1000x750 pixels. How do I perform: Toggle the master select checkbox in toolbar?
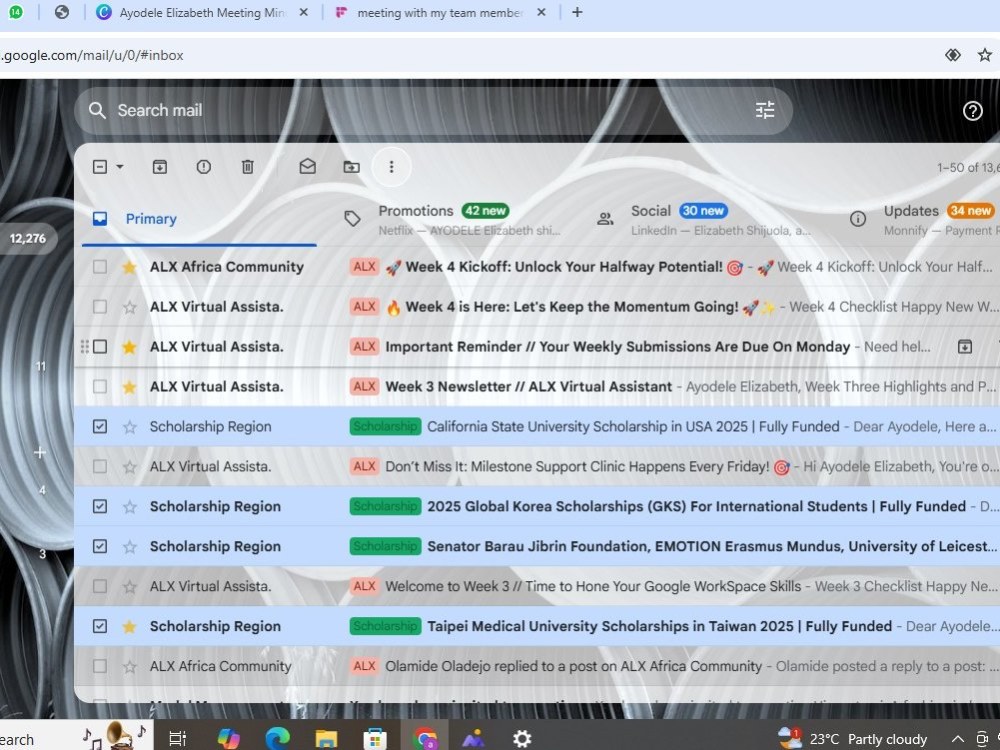click(x=99, y=167)
